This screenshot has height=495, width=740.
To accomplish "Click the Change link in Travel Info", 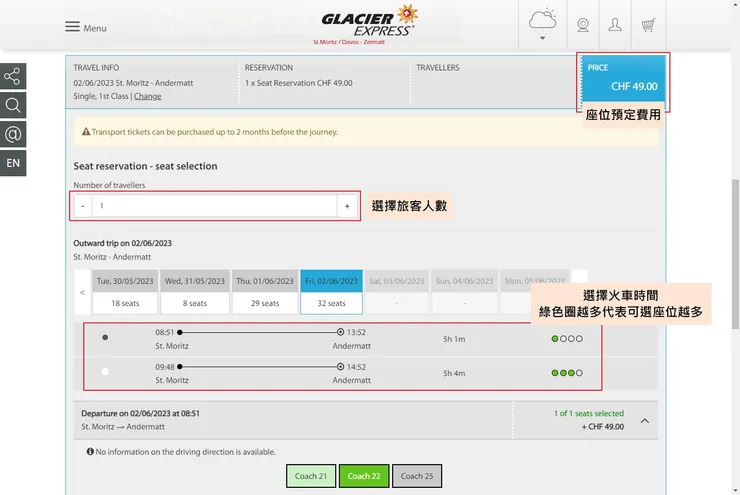I will [147, 96].
